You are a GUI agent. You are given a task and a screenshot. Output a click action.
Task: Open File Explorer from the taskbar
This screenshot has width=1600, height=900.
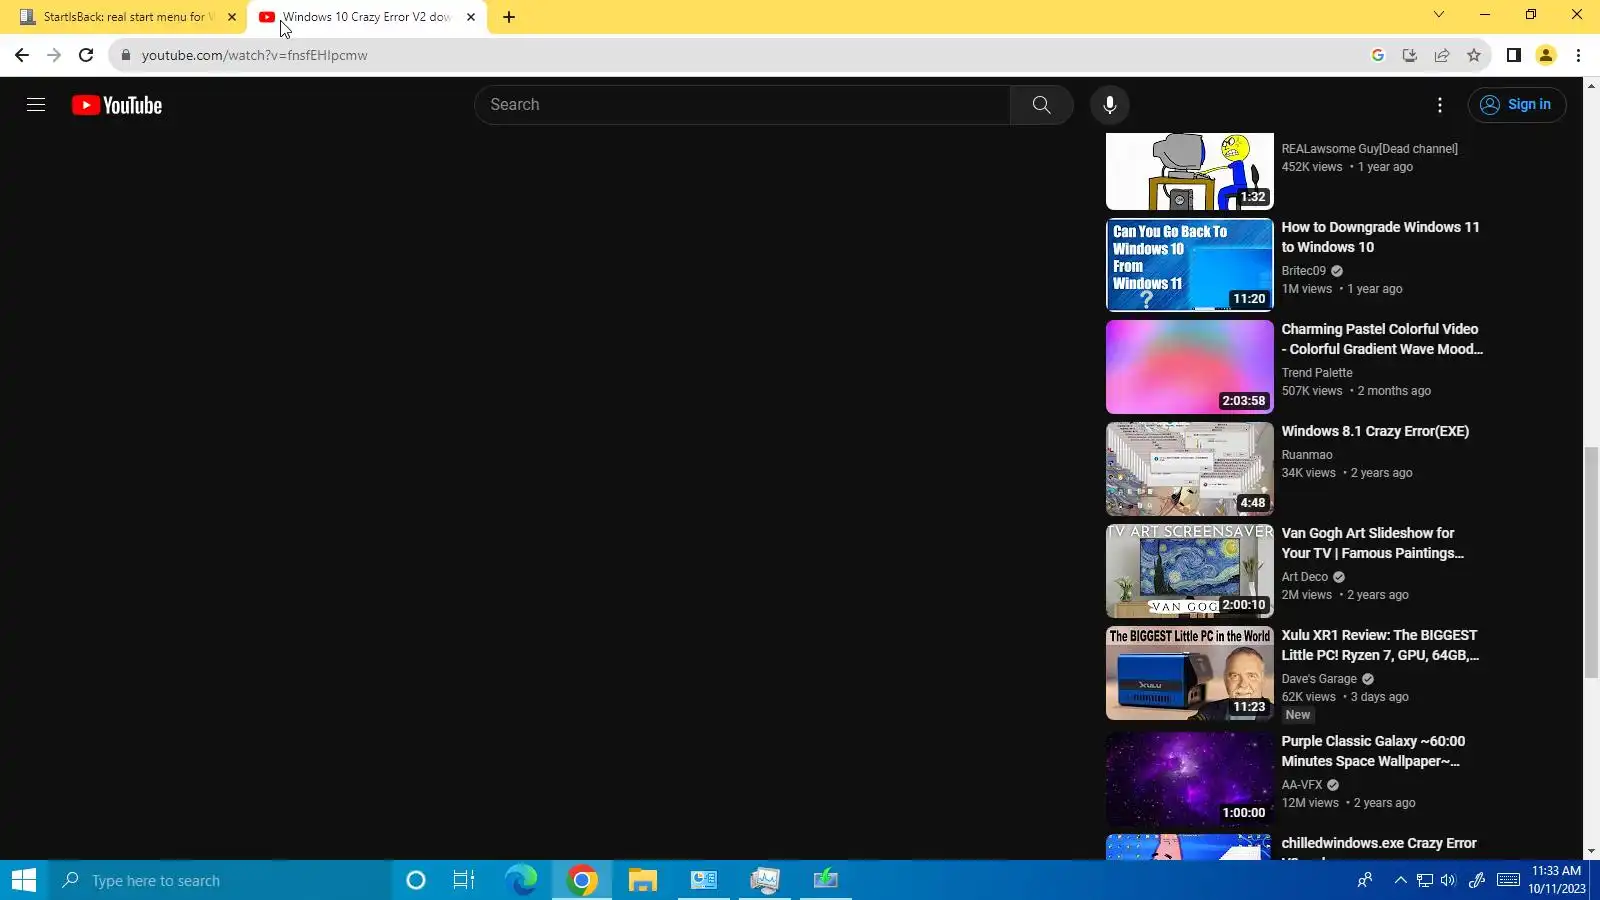pos(642,880)
